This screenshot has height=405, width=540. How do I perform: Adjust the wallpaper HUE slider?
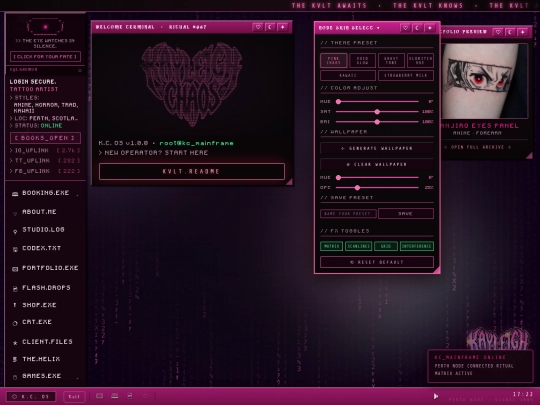coord(377,177)
